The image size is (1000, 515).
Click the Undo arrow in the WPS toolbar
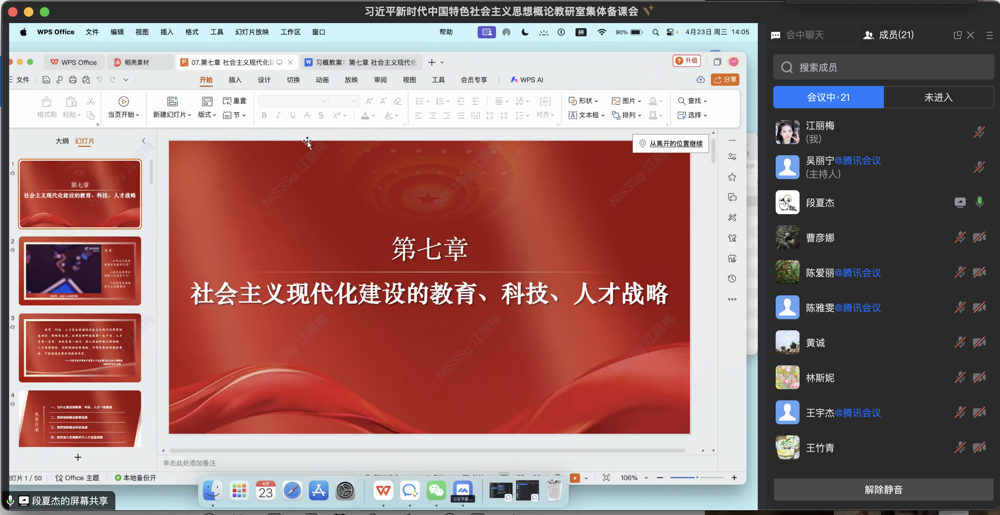pos(99,80)
